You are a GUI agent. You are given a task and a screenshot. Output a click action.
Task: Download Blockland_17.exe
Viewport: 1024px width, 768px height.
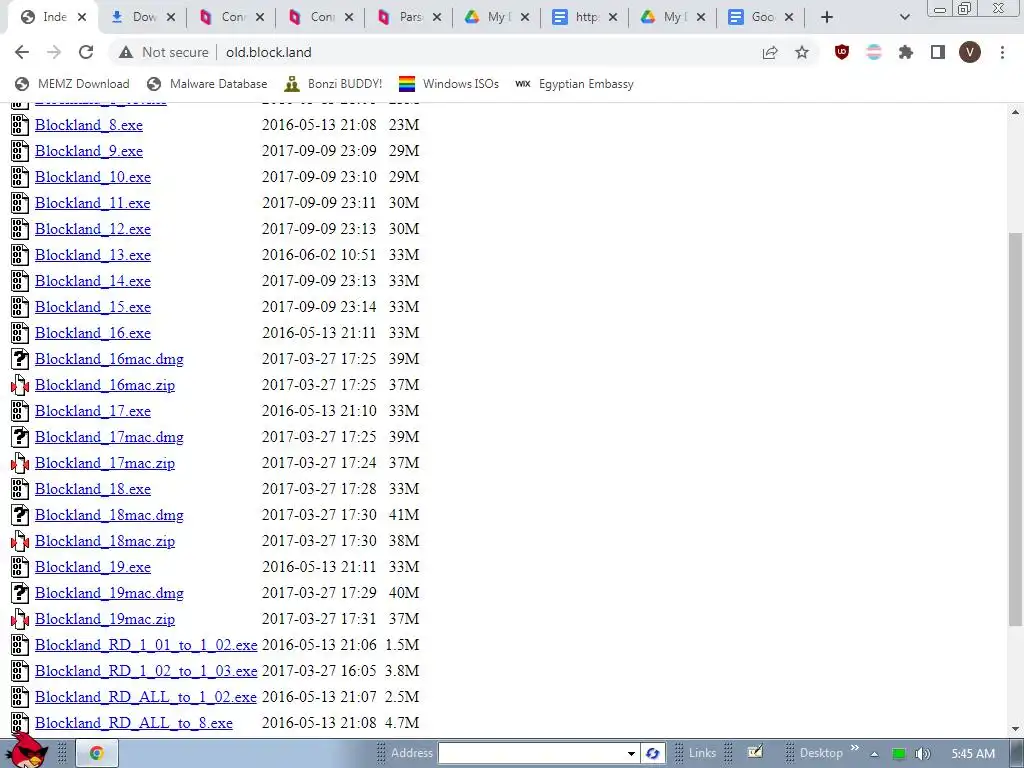coord(93,411)
